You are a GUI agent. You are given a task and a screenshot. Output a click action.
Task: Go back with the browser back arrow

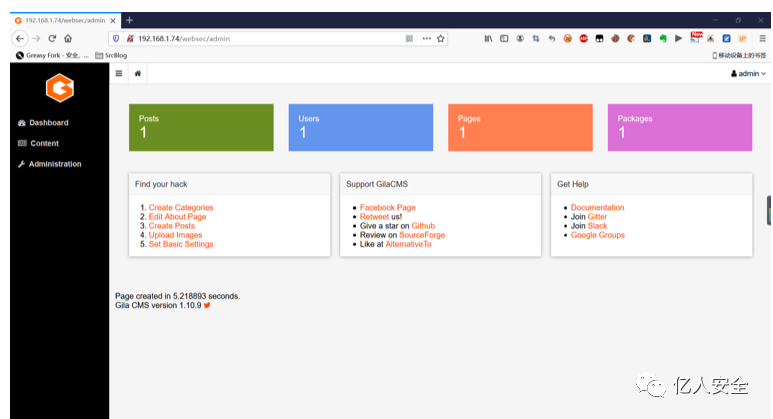point(20,38)
